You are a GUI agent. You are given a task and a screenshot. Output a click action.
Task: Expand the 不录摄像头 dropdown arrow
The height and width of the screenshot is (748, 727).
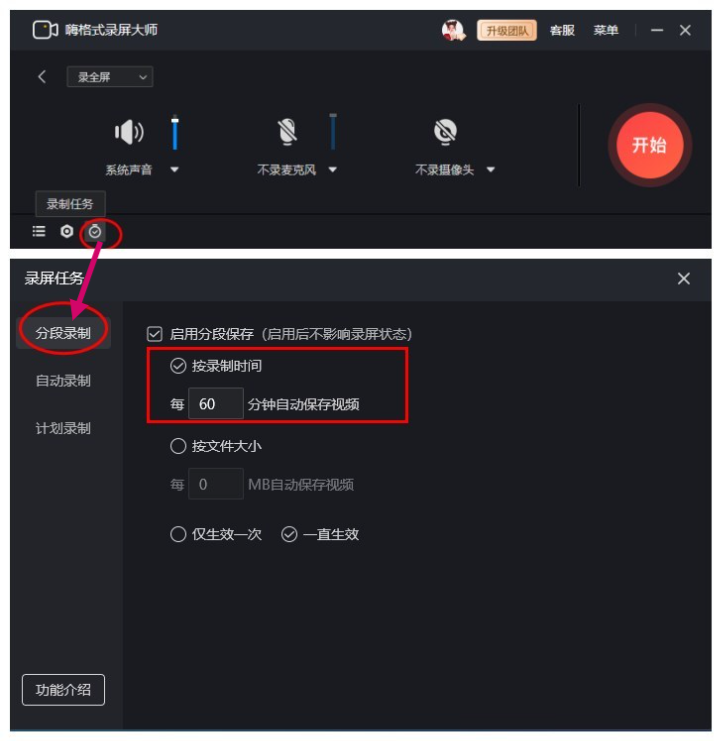click(x=491, y=169)
